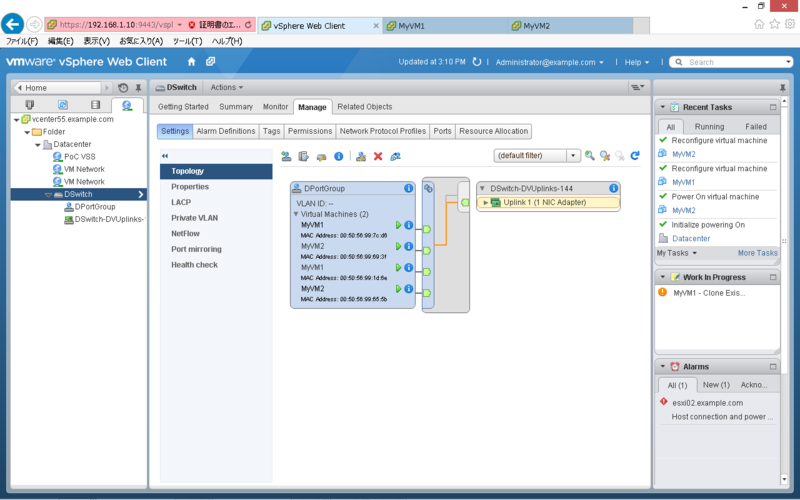Click the pin icon on right panel
Image resolution: width=800 pixels, height=500 pixels.
(782, 88)
